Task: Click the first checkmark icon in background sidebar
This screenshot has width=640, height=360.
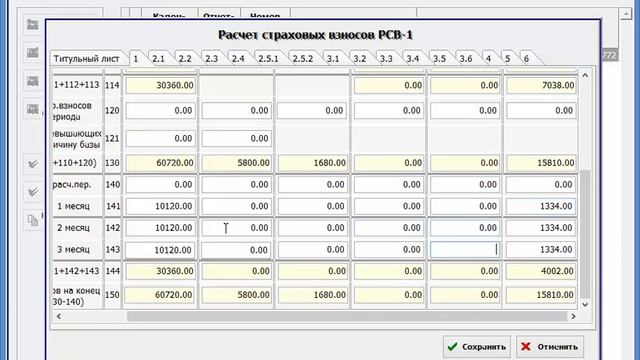Action: pos(33,164)
